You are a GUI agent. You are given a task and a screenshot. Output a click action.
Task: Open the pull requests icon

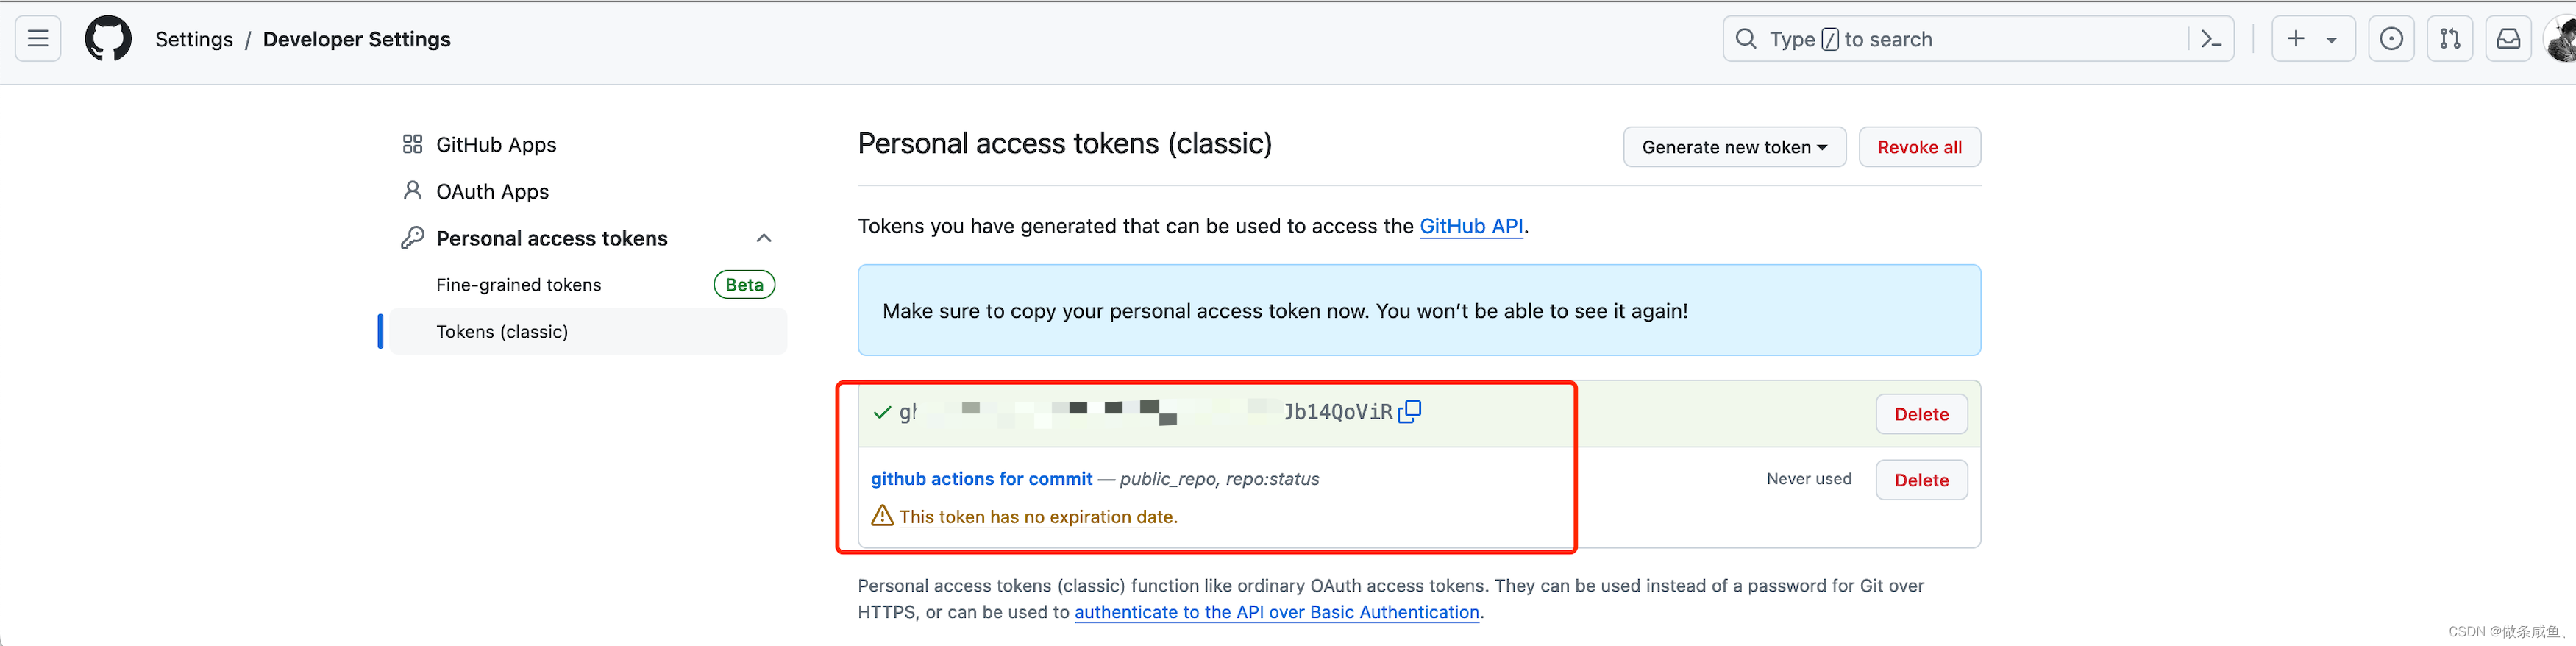[x=2450, y=38]
